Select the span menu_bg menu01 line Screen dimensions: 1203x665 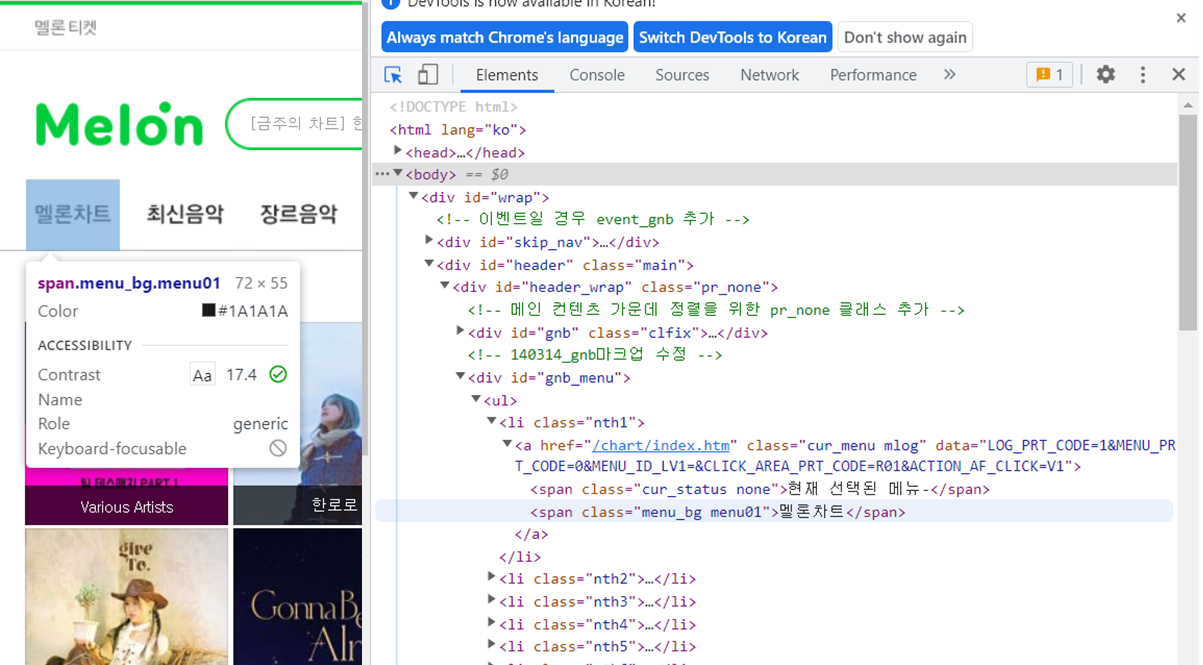pyautogui.click(x=773, y=512)
